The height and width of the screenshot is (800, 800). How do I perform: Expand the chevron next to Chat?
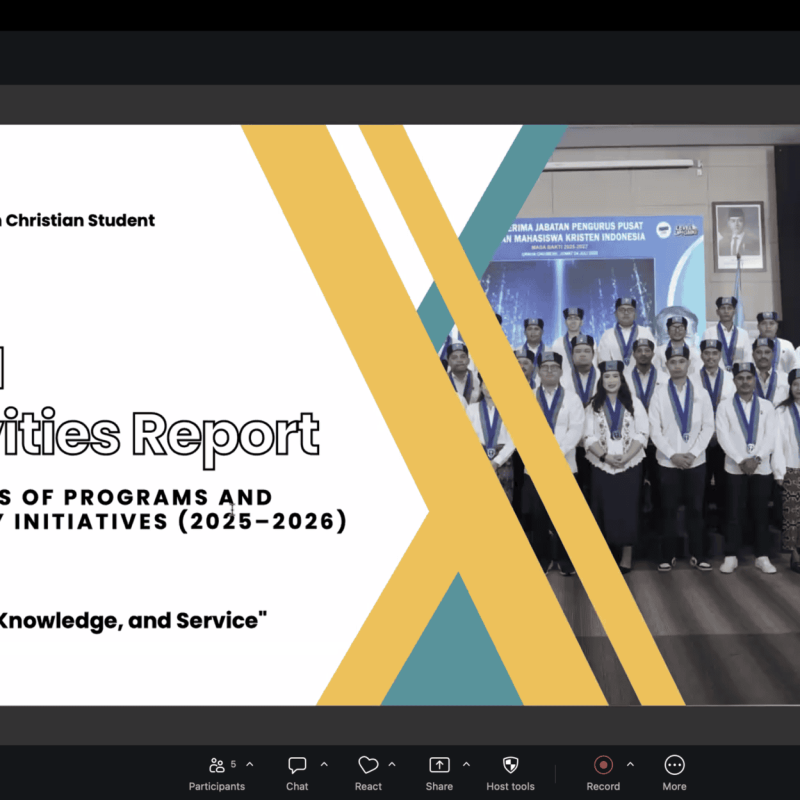pos(324,764)
